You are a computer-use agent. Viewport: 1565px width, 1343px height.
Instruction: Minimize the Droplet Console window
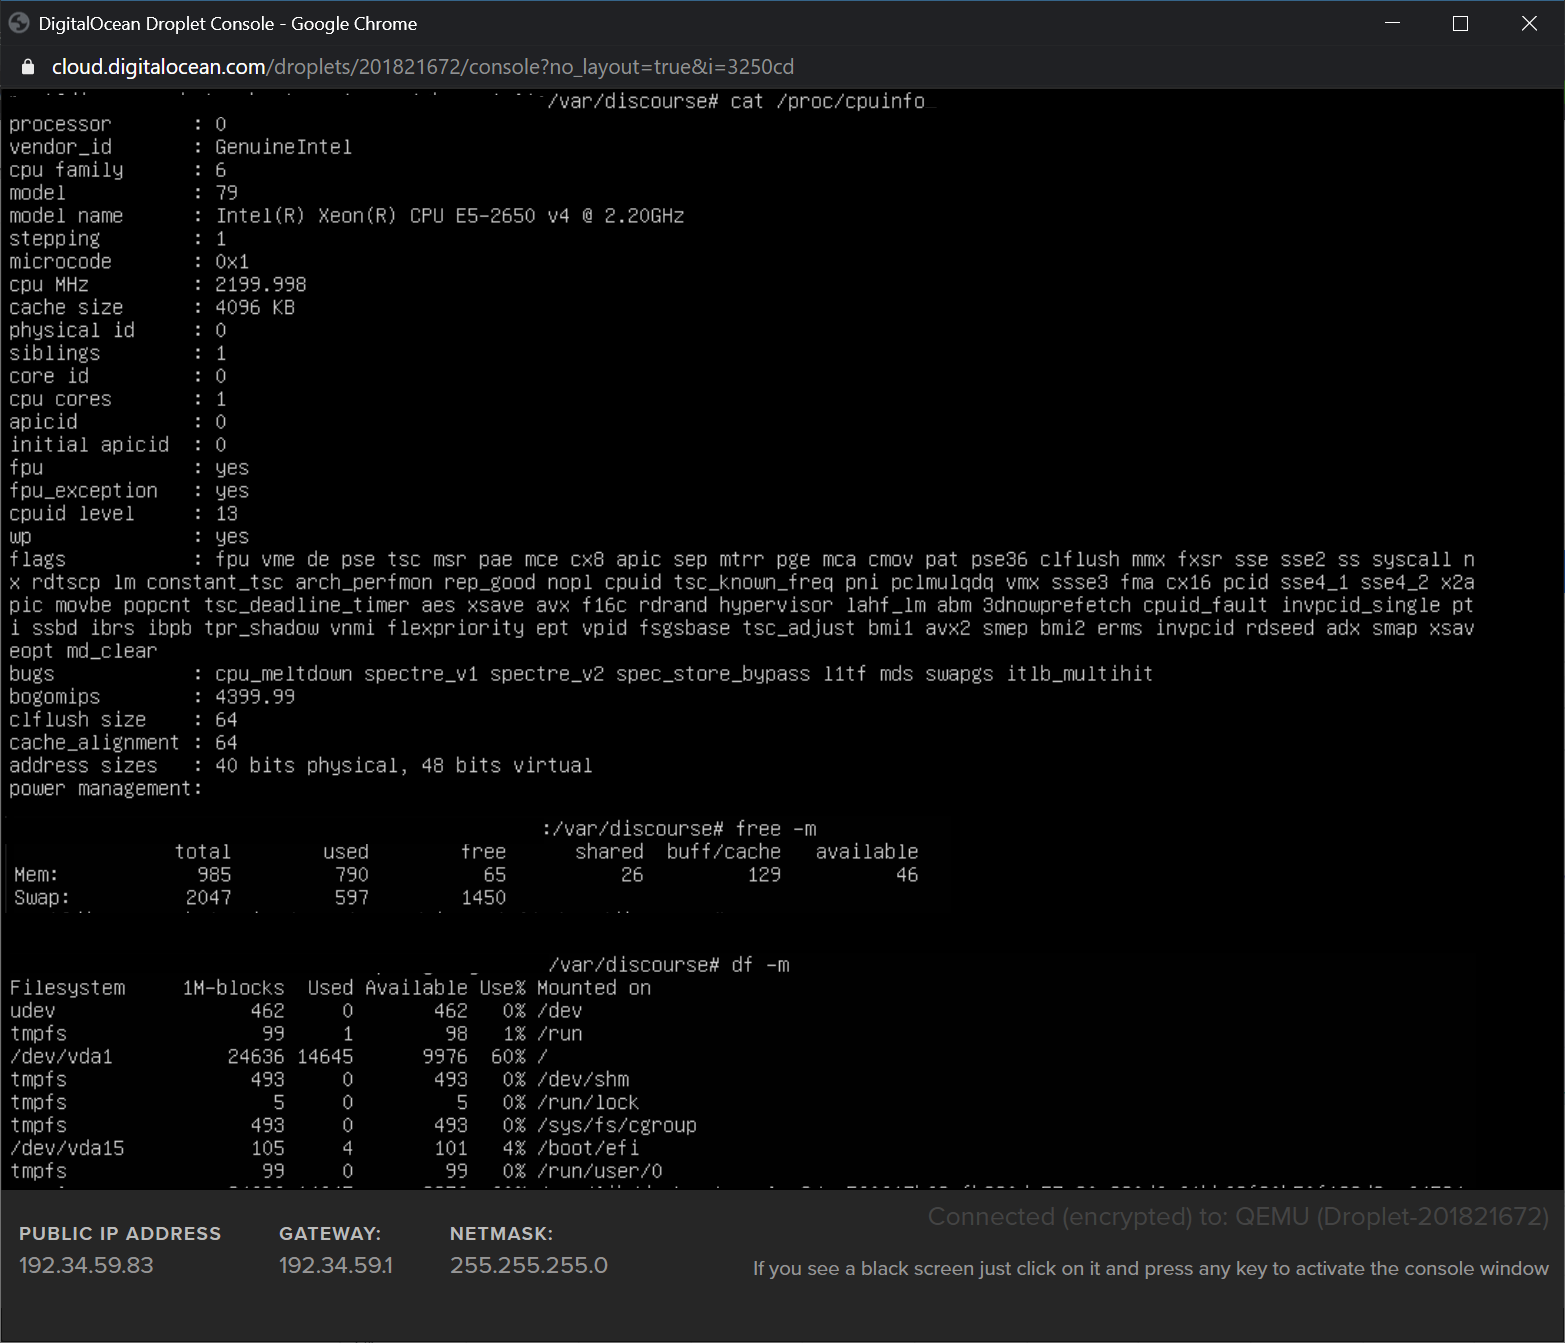(1392, 23)
